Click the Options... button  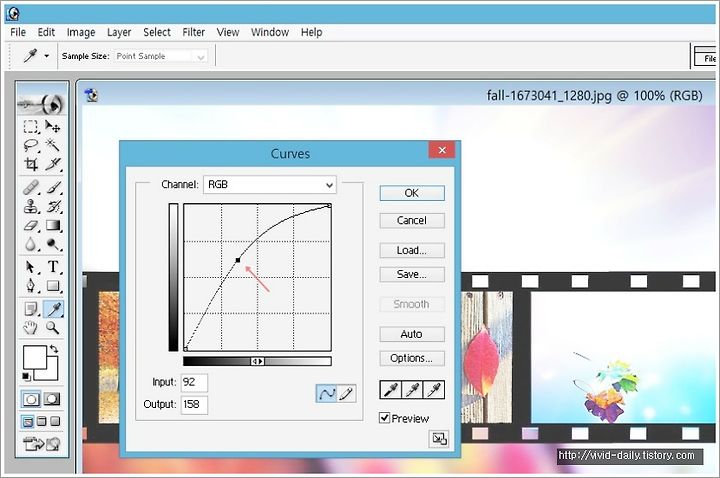(x=412, y=358)
